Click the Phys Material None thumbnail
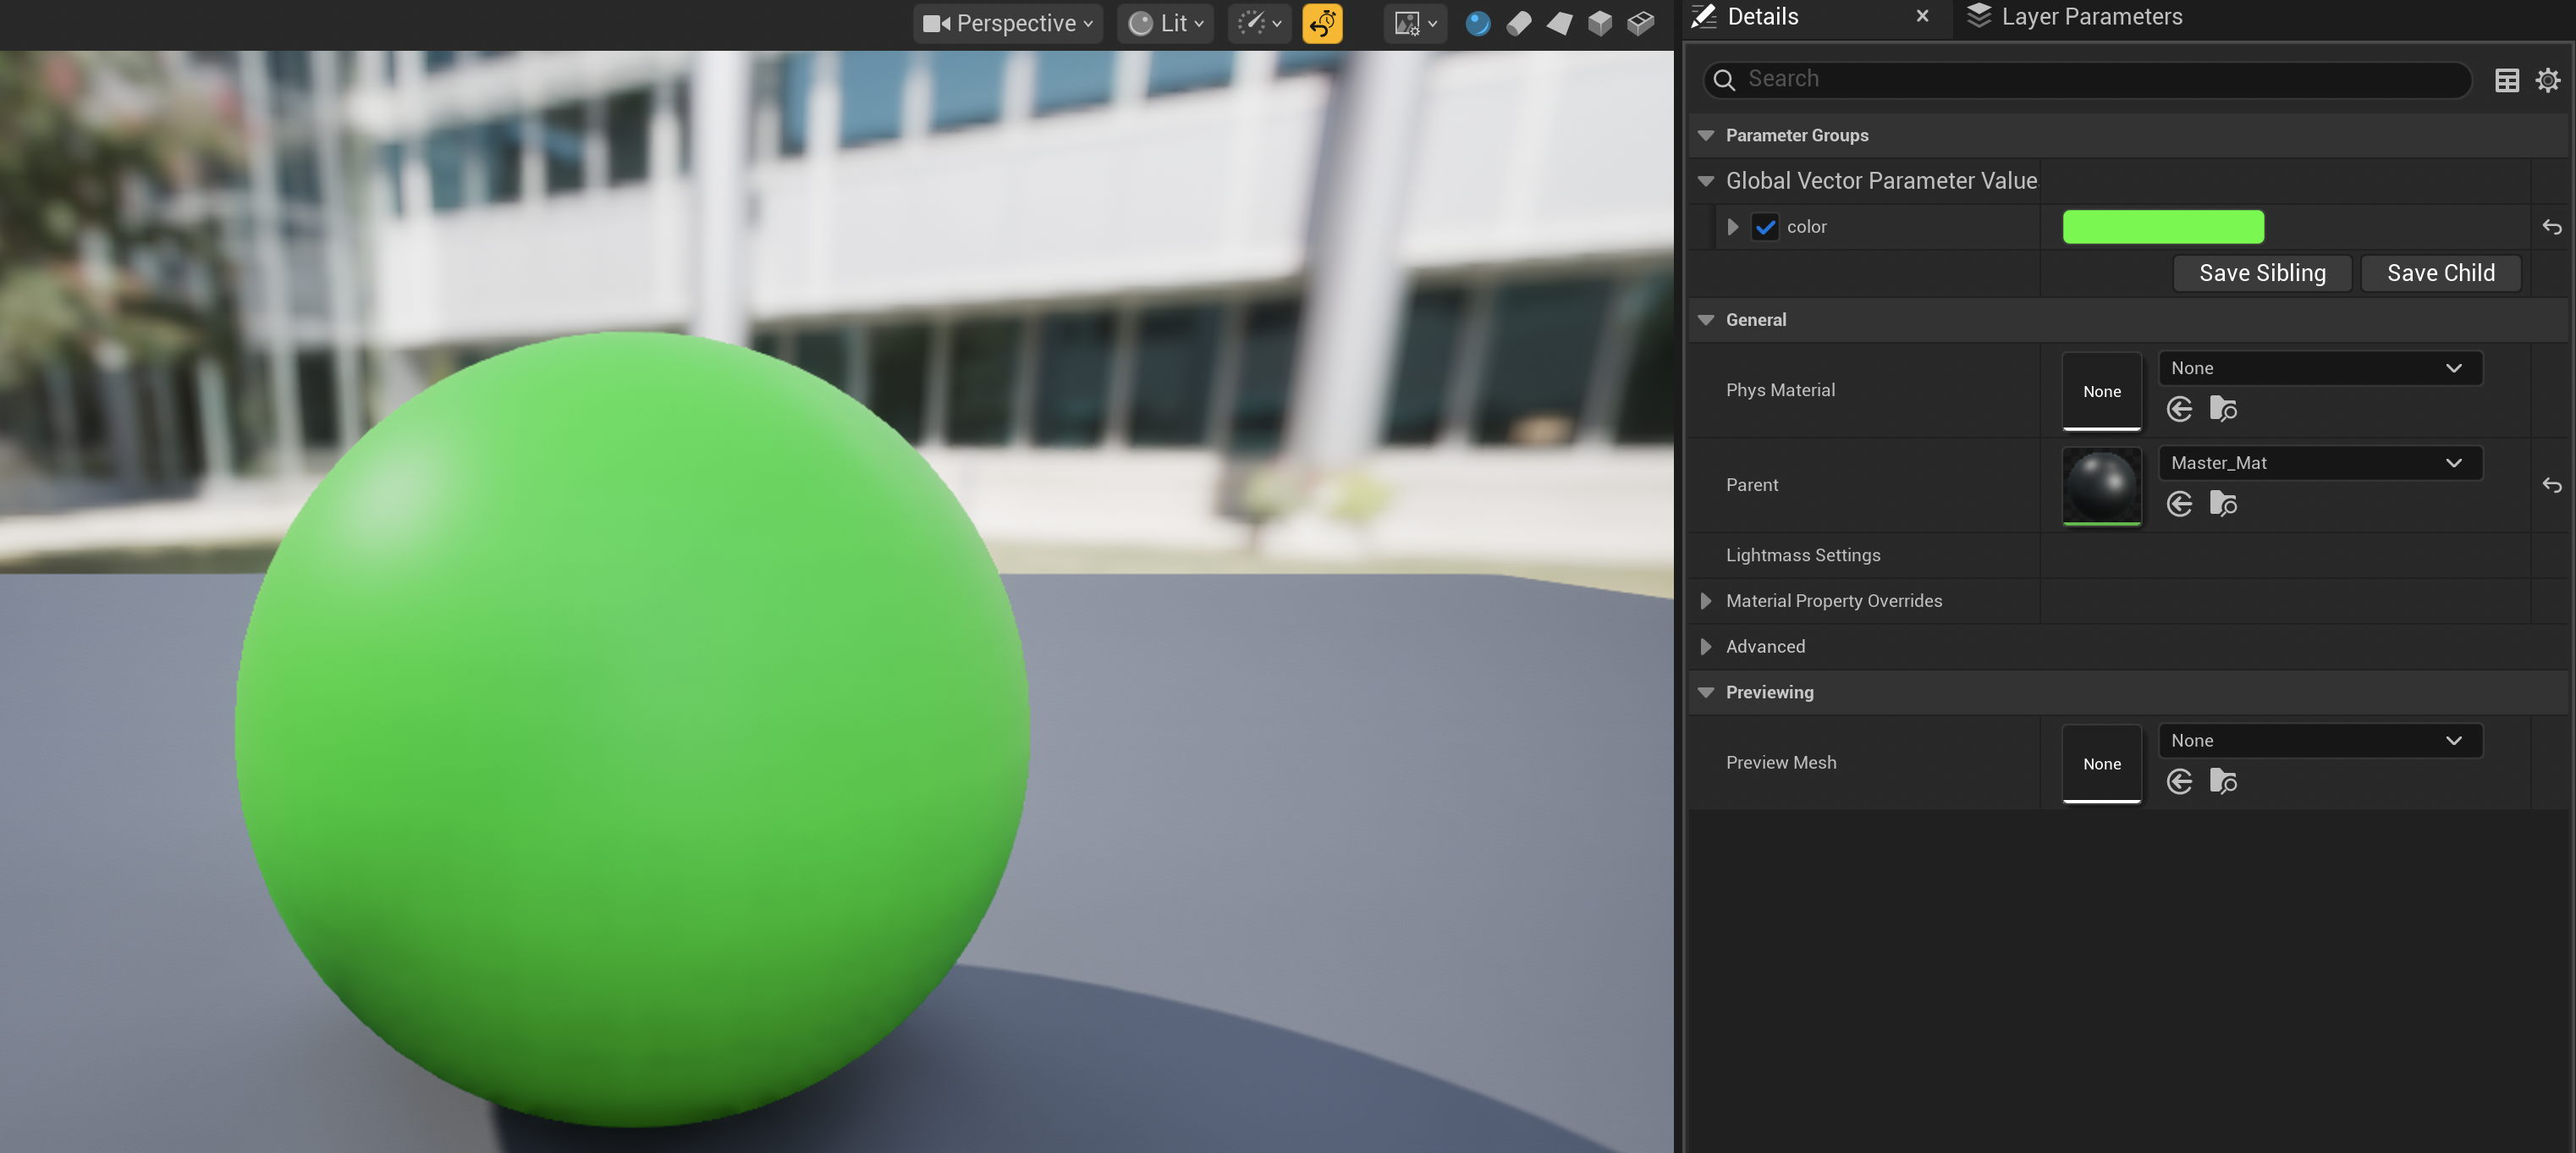Screen dimensions: 2576x1153 pos(2101,391)
